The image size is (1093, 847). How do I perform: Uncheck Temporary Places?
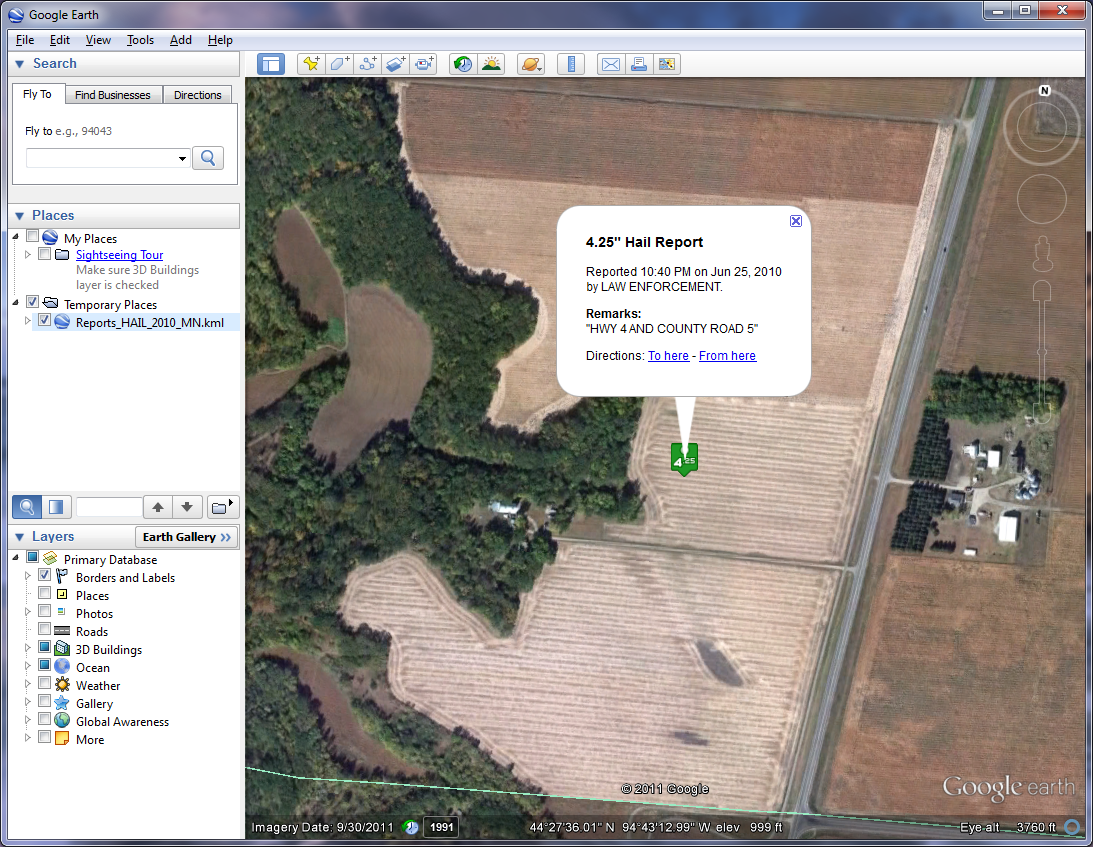(x=32, y=303)
